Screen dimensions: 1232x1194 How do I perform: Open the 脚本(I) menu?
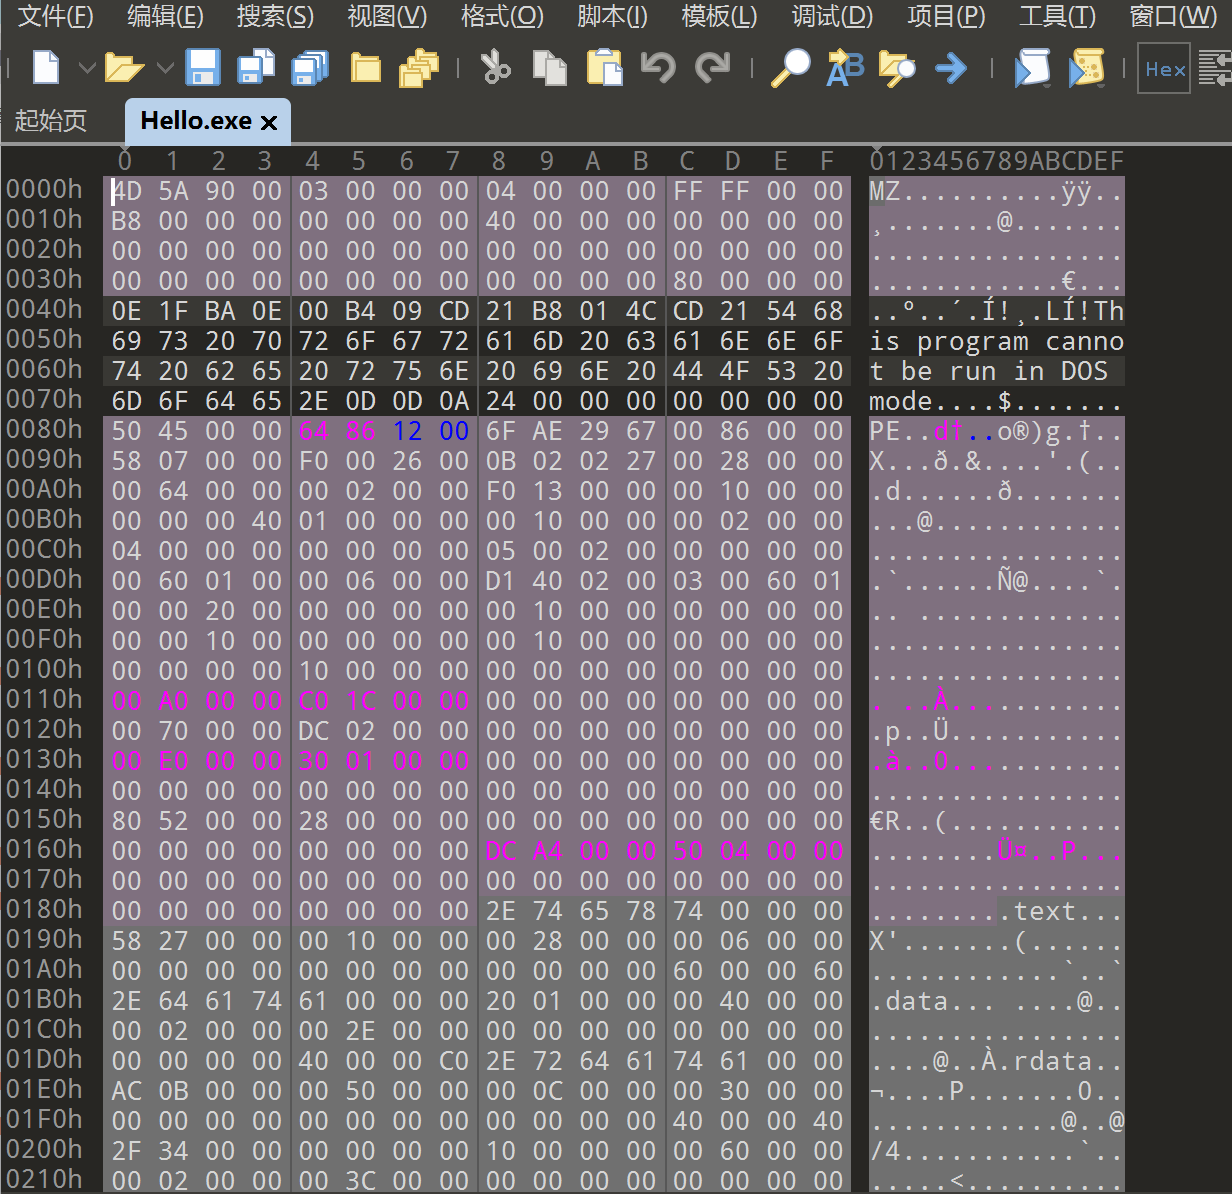click(612, 17)
